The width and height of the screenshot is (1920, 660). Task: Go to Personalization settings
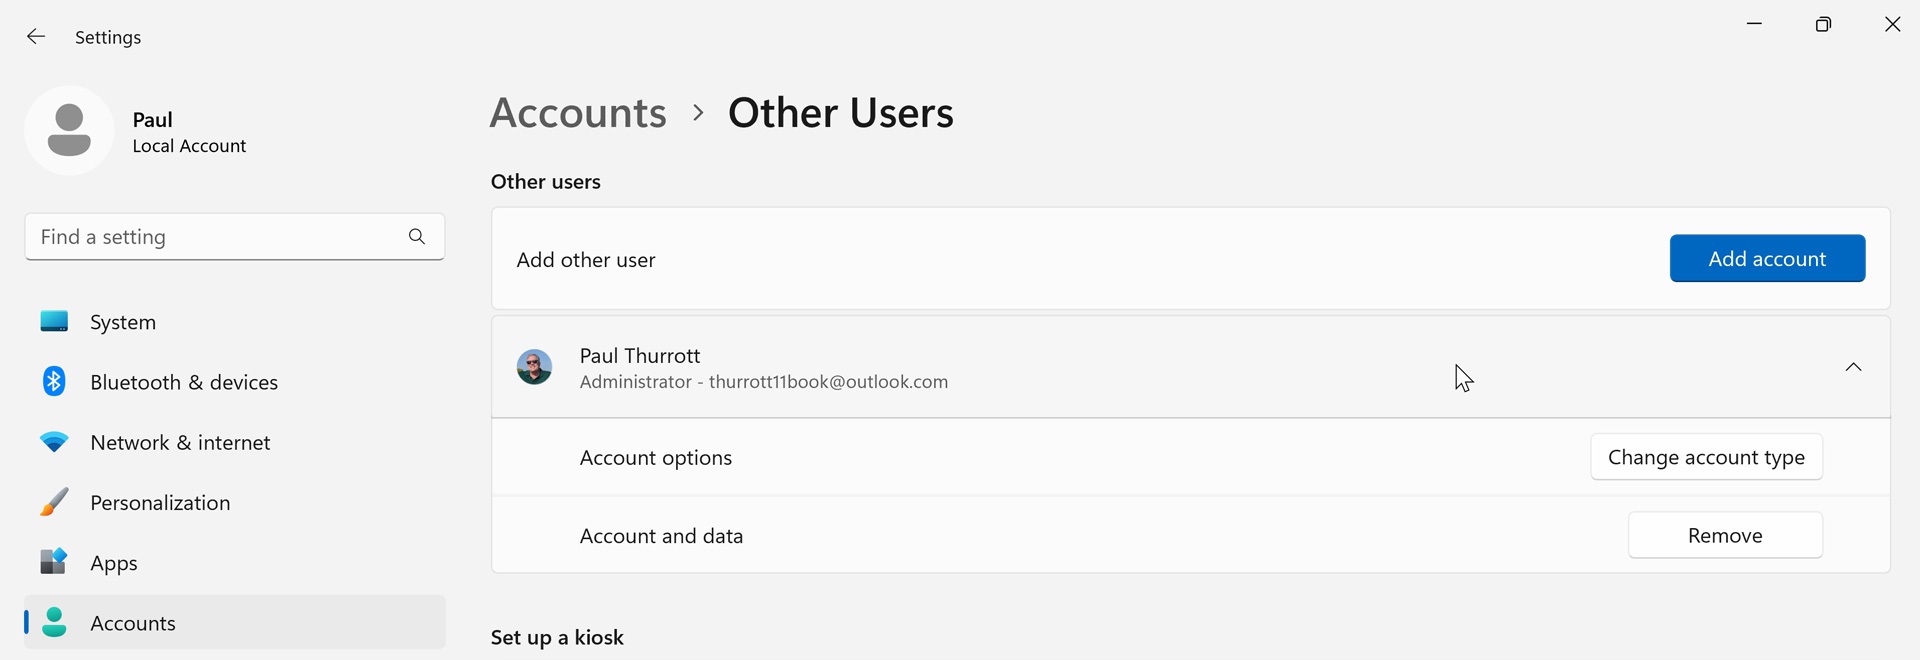click(x=160, y=502)
